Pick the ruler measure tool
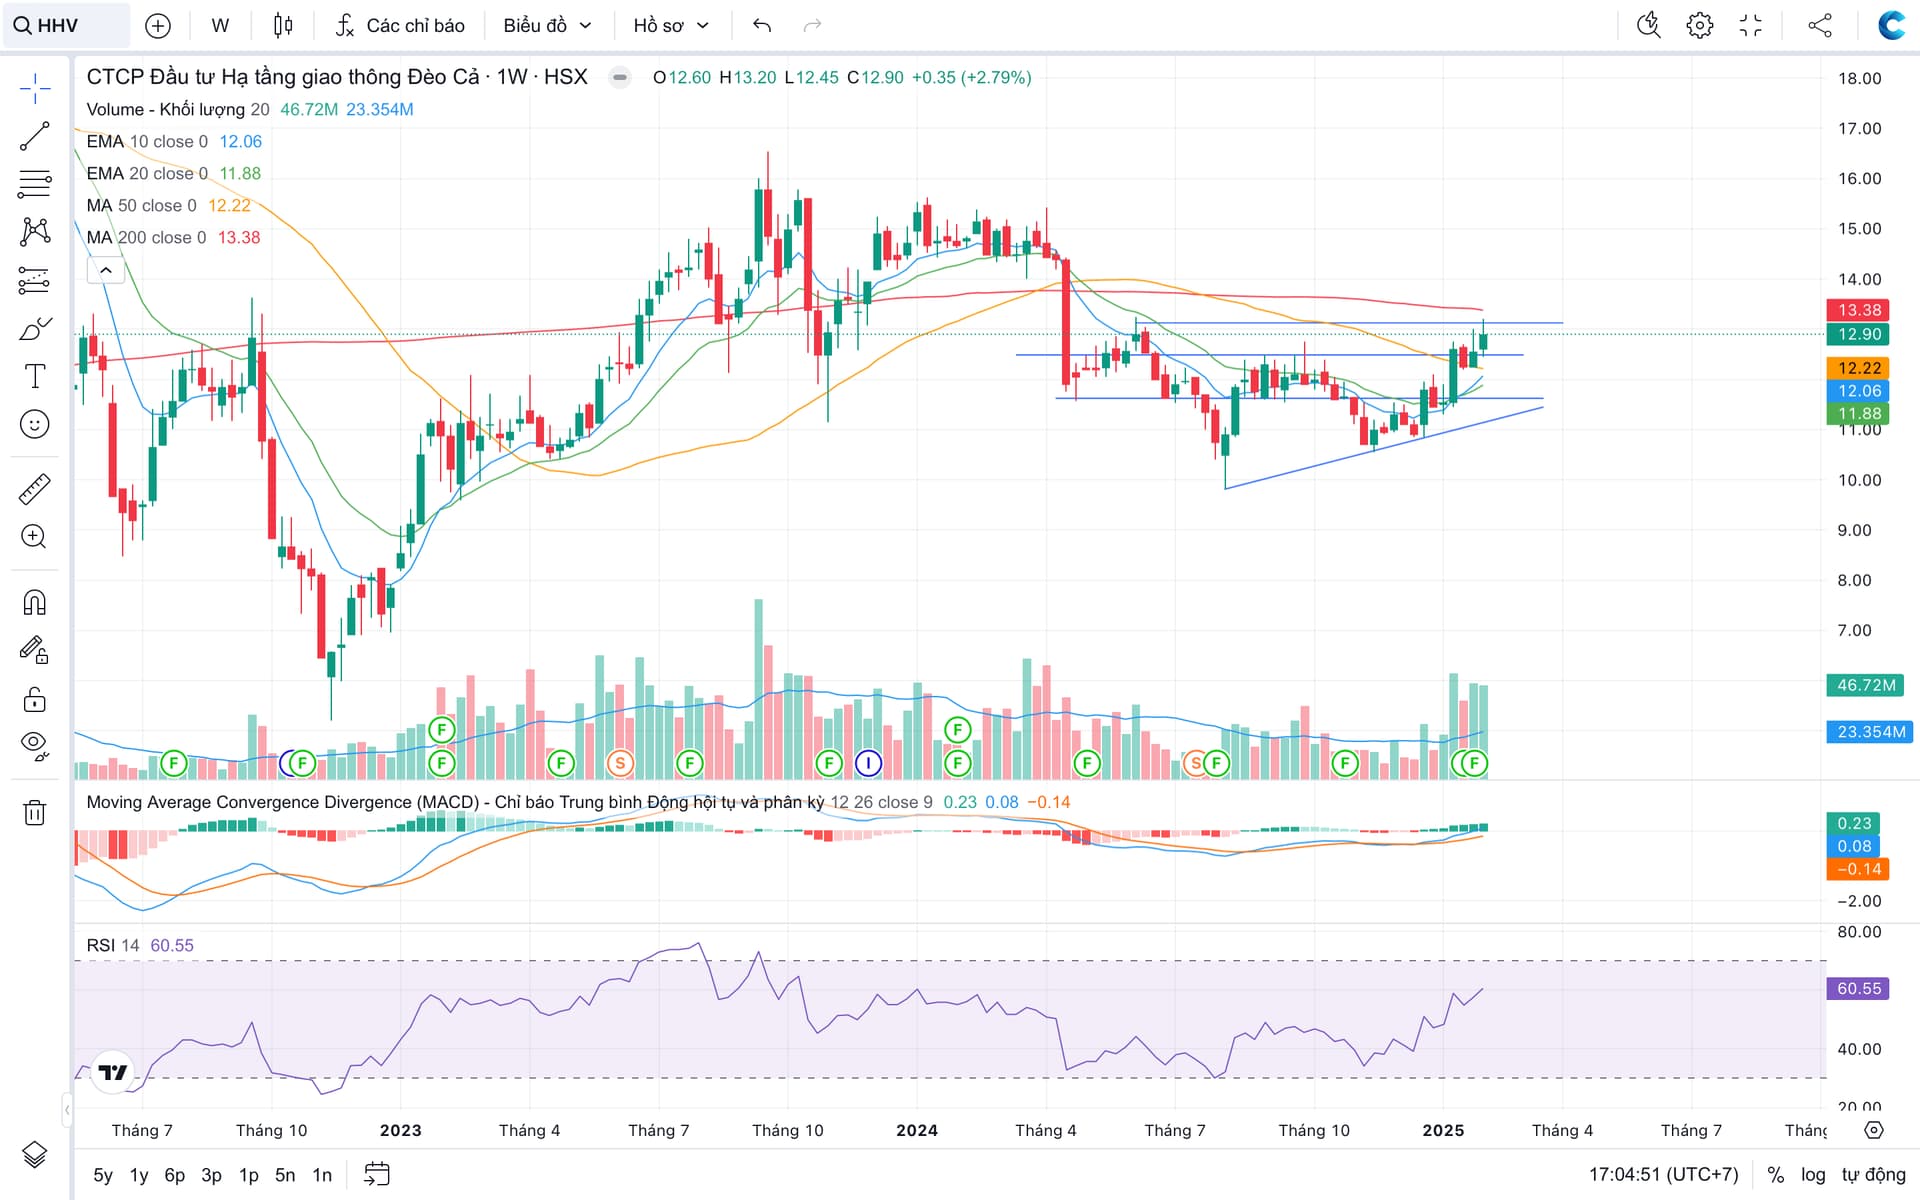The width and height of the screenshot is (1920, 1200). (x=34, y=489)
